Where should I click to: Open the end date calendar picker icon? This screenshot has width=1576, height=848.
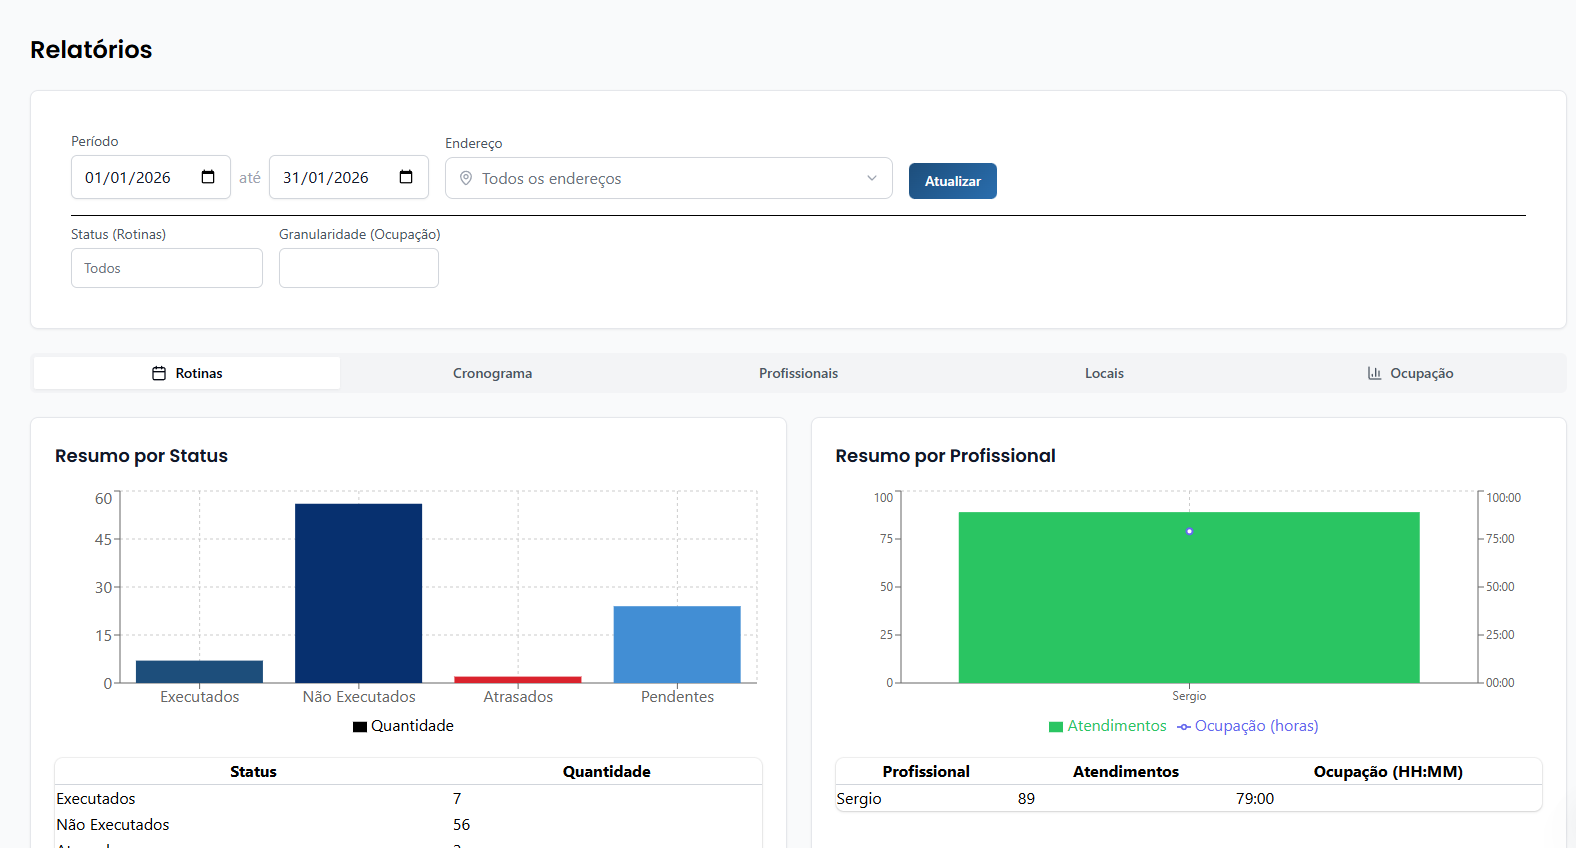pyautogui.click(x=406, y=177)
